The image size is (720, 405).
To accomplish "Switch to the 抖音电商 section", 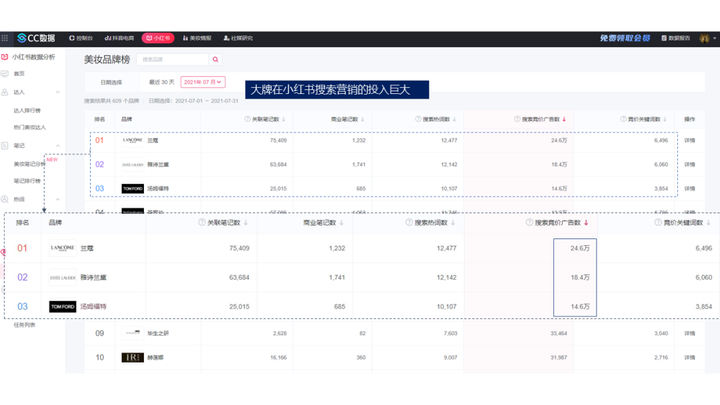I will (119, 38).
